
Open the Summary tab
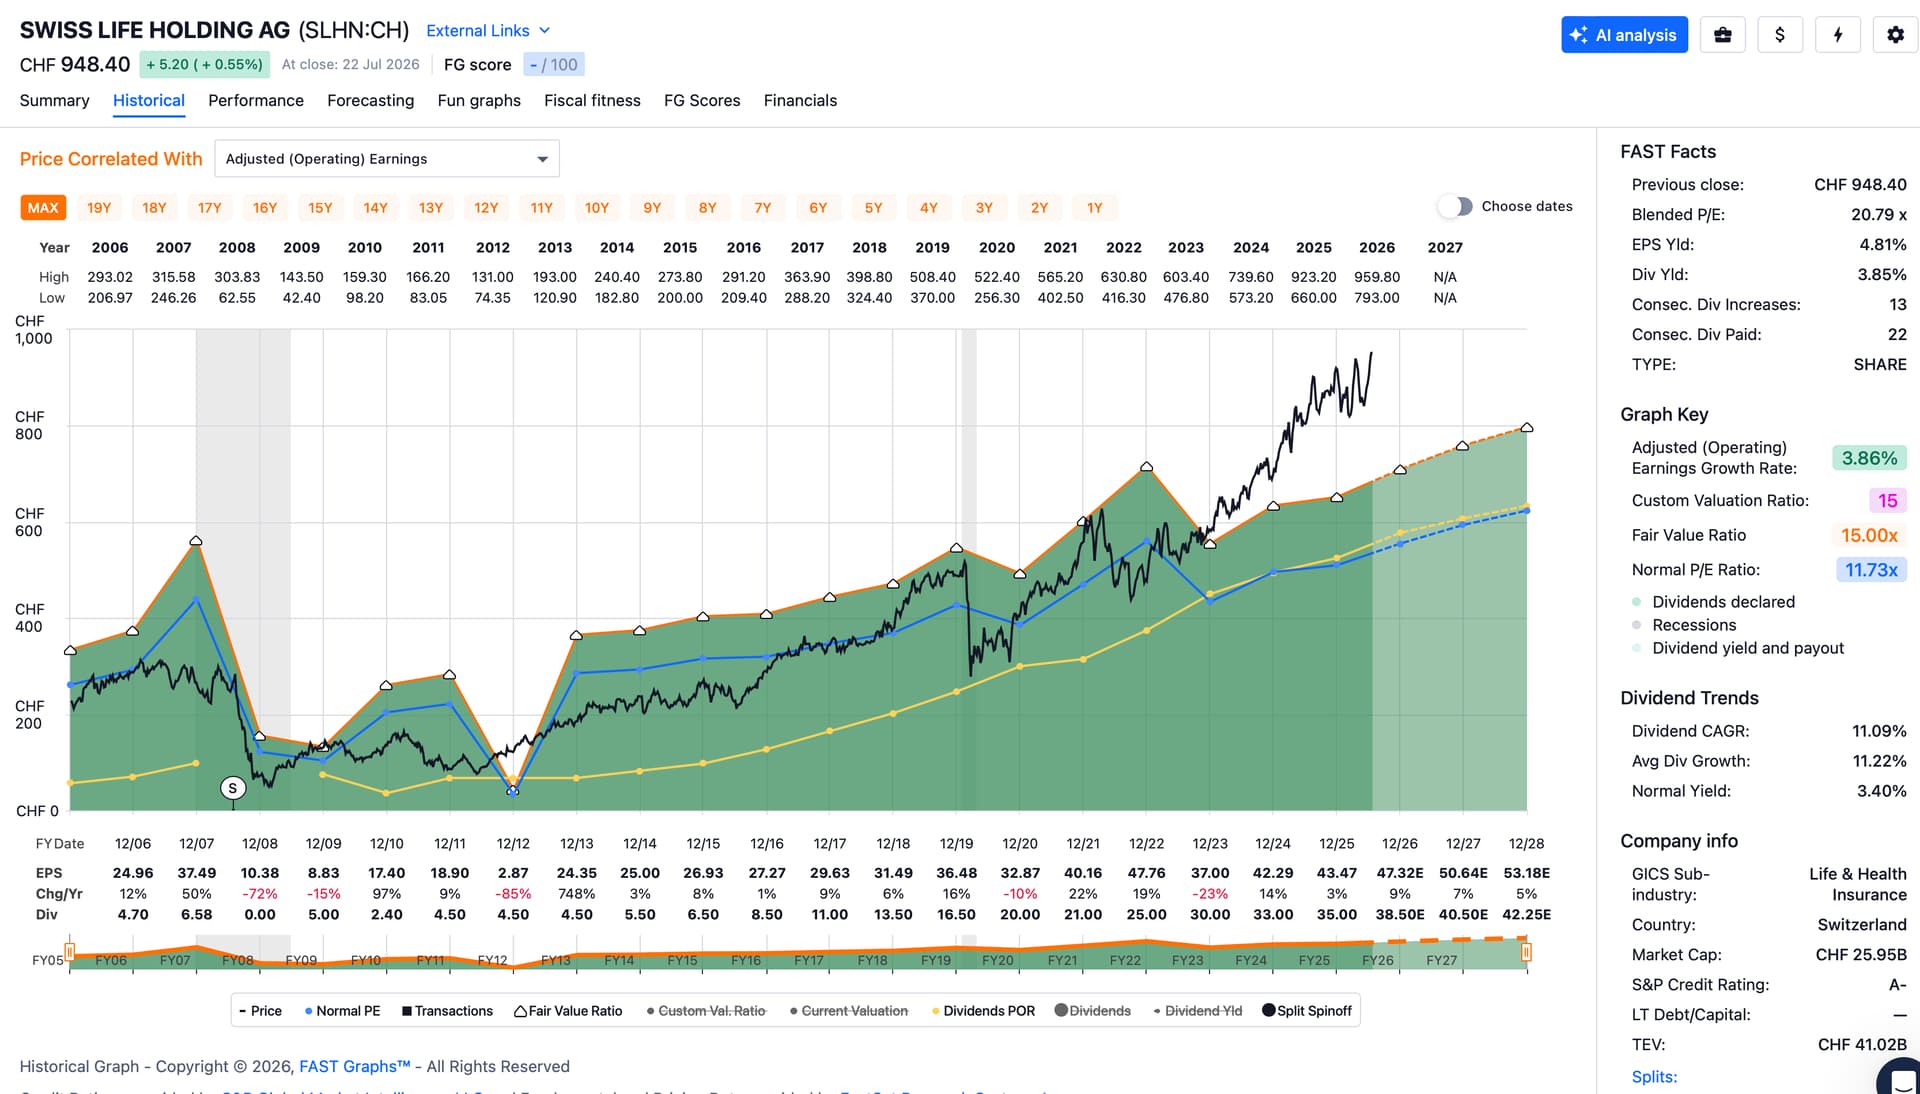click(54, 101)
